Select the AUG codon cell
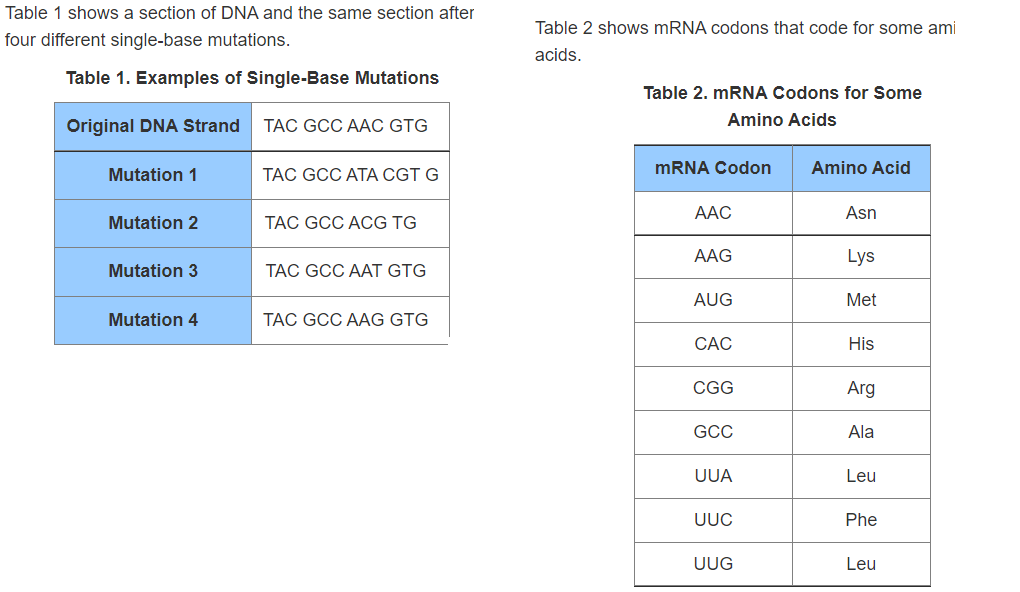The width and height of the screenshot is (1020, 592). click(x=713, y=300)
